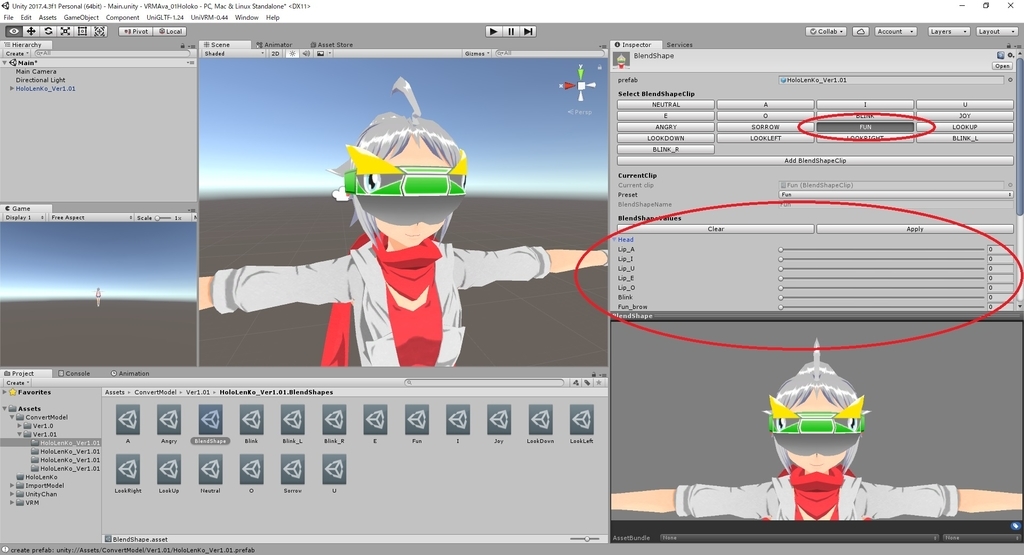Expand HoloLenKo_Ver1.01 in Hierarchy

coord(11,88)
